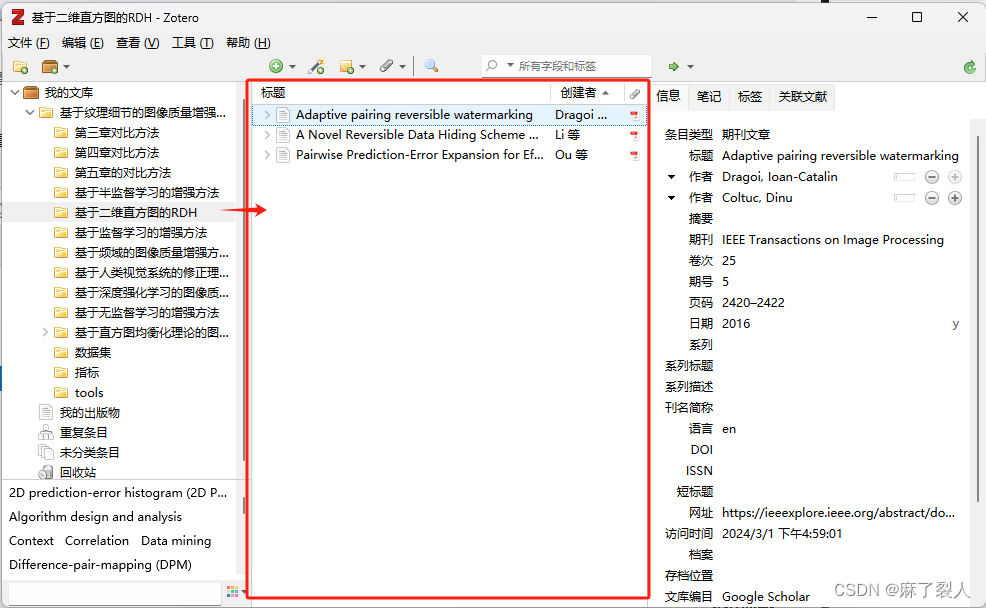Viewport: 986px width, 608px height.
Task: Switch to the 笔记 tab
Action: tap(709, 97)
